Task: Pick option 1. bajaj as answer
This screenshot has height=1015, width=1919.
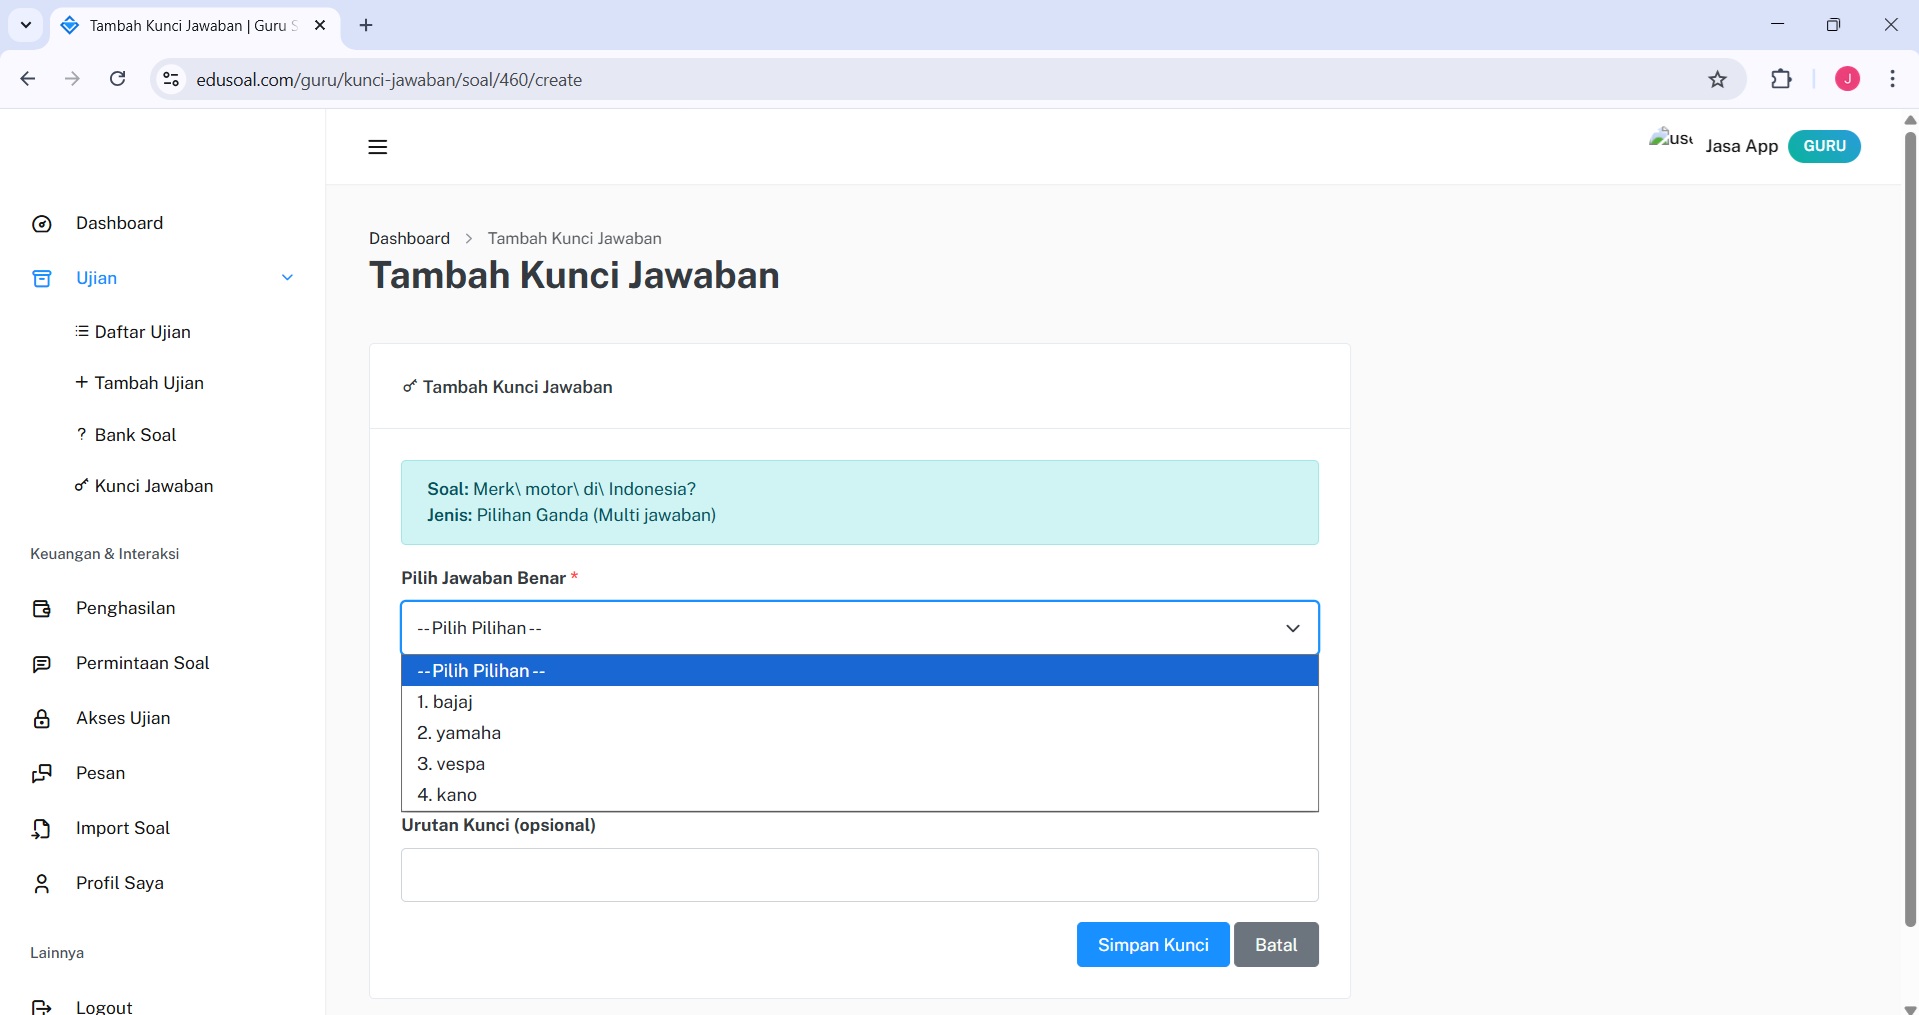Action: pos(445,702)
